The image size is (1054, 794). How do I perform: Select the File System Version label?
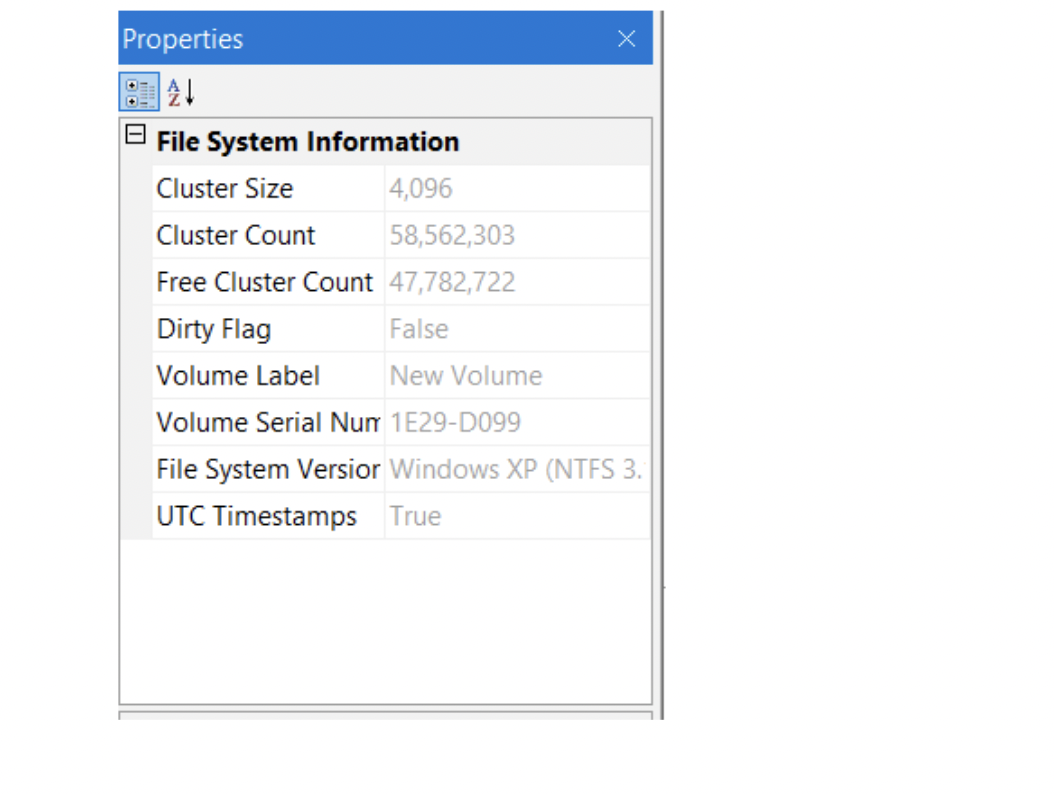(268, 469)
